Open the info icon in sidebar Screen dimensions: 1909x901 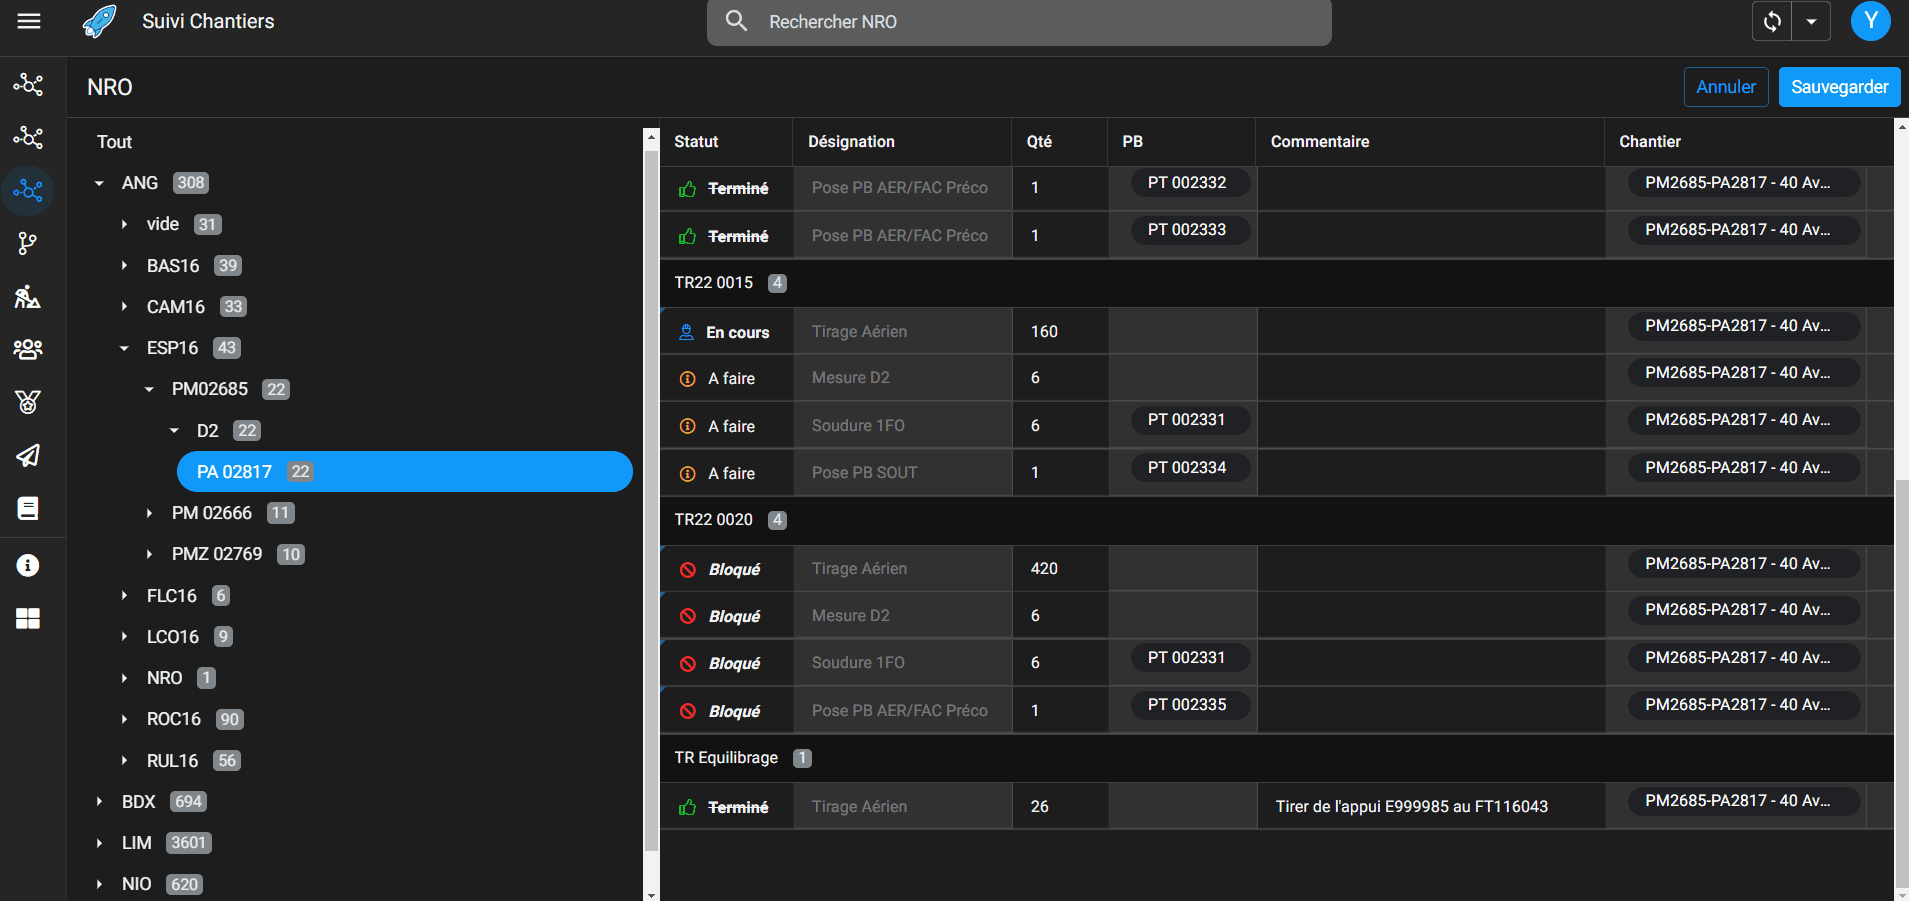(x=28, y=566)
